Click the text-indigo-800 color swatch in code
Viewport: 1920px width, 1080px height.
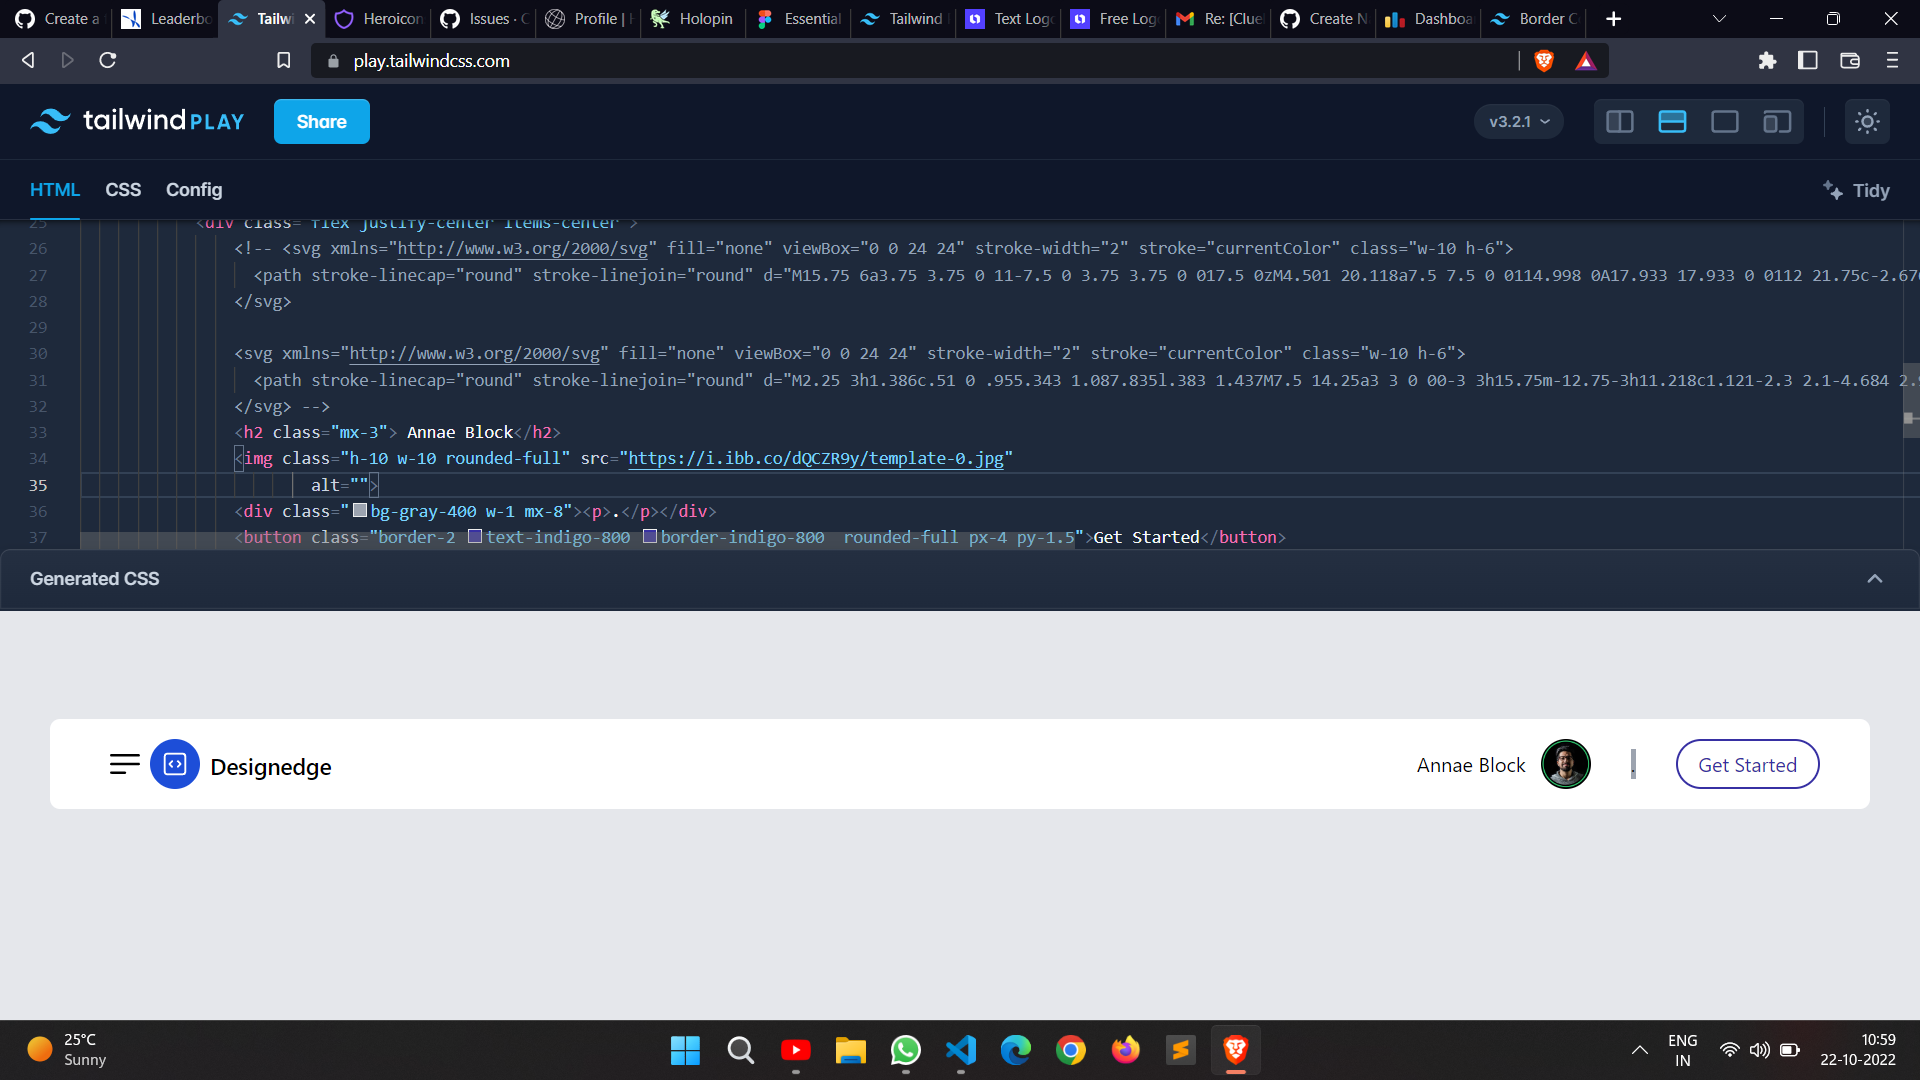[474, 537]
